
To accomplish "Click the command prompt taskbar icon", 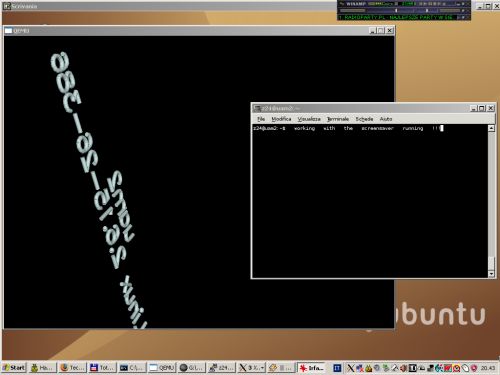I will (124, 368).
